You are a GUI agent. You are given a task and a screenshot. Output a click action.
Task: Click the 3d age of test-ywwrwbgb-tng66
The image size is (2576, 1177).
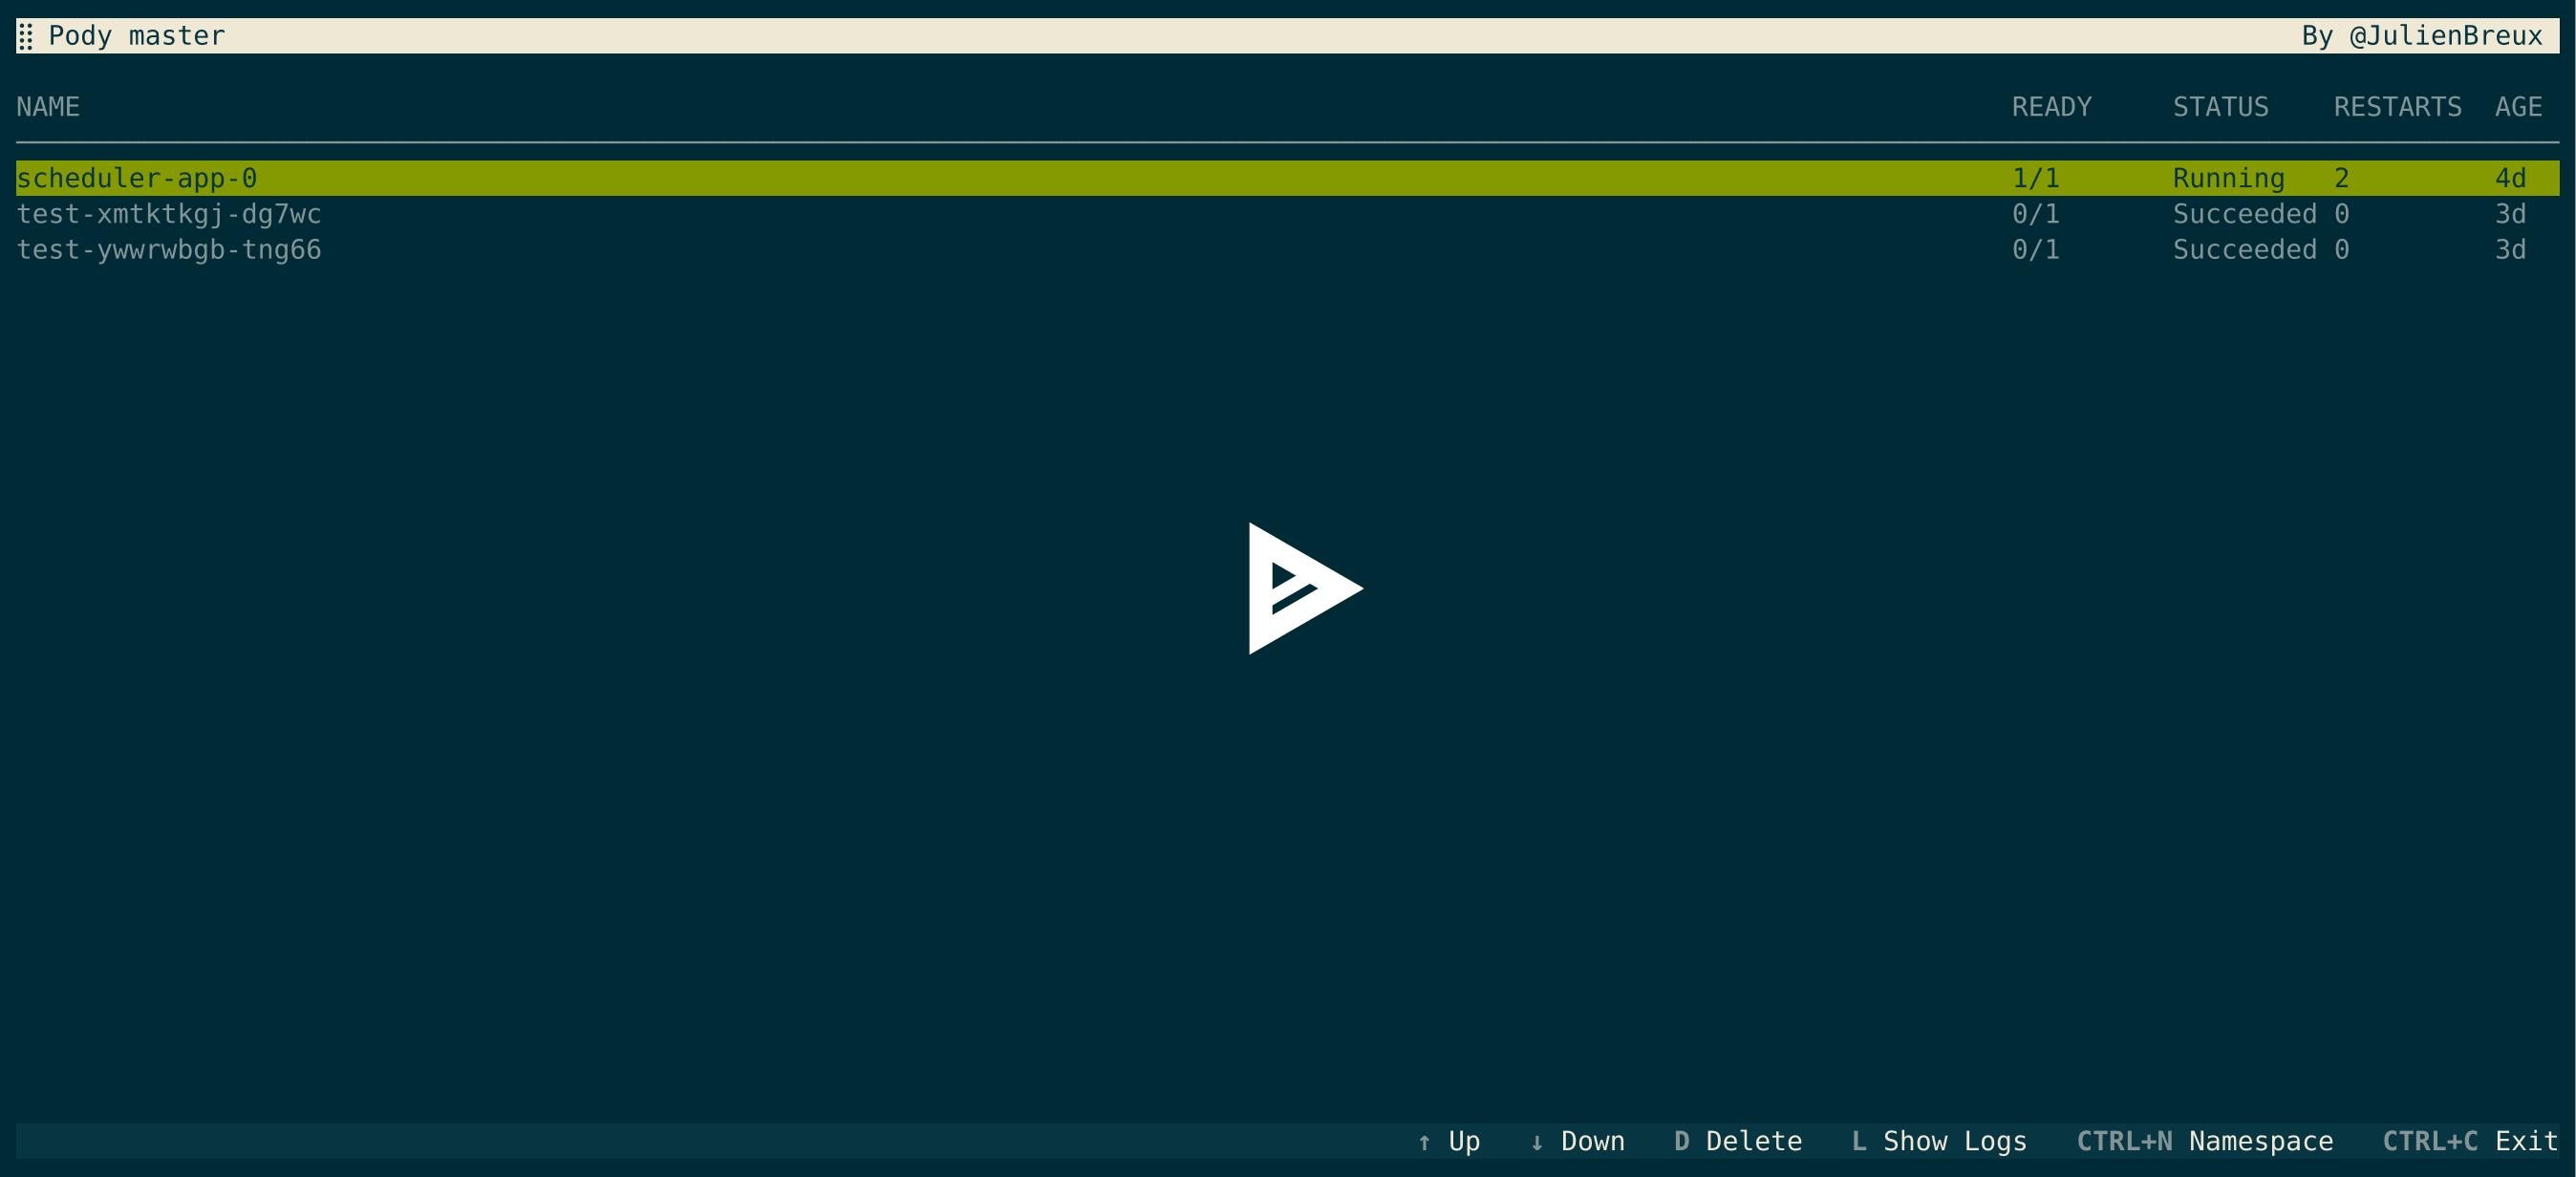pyautogui.click(x=2510, y=250)
